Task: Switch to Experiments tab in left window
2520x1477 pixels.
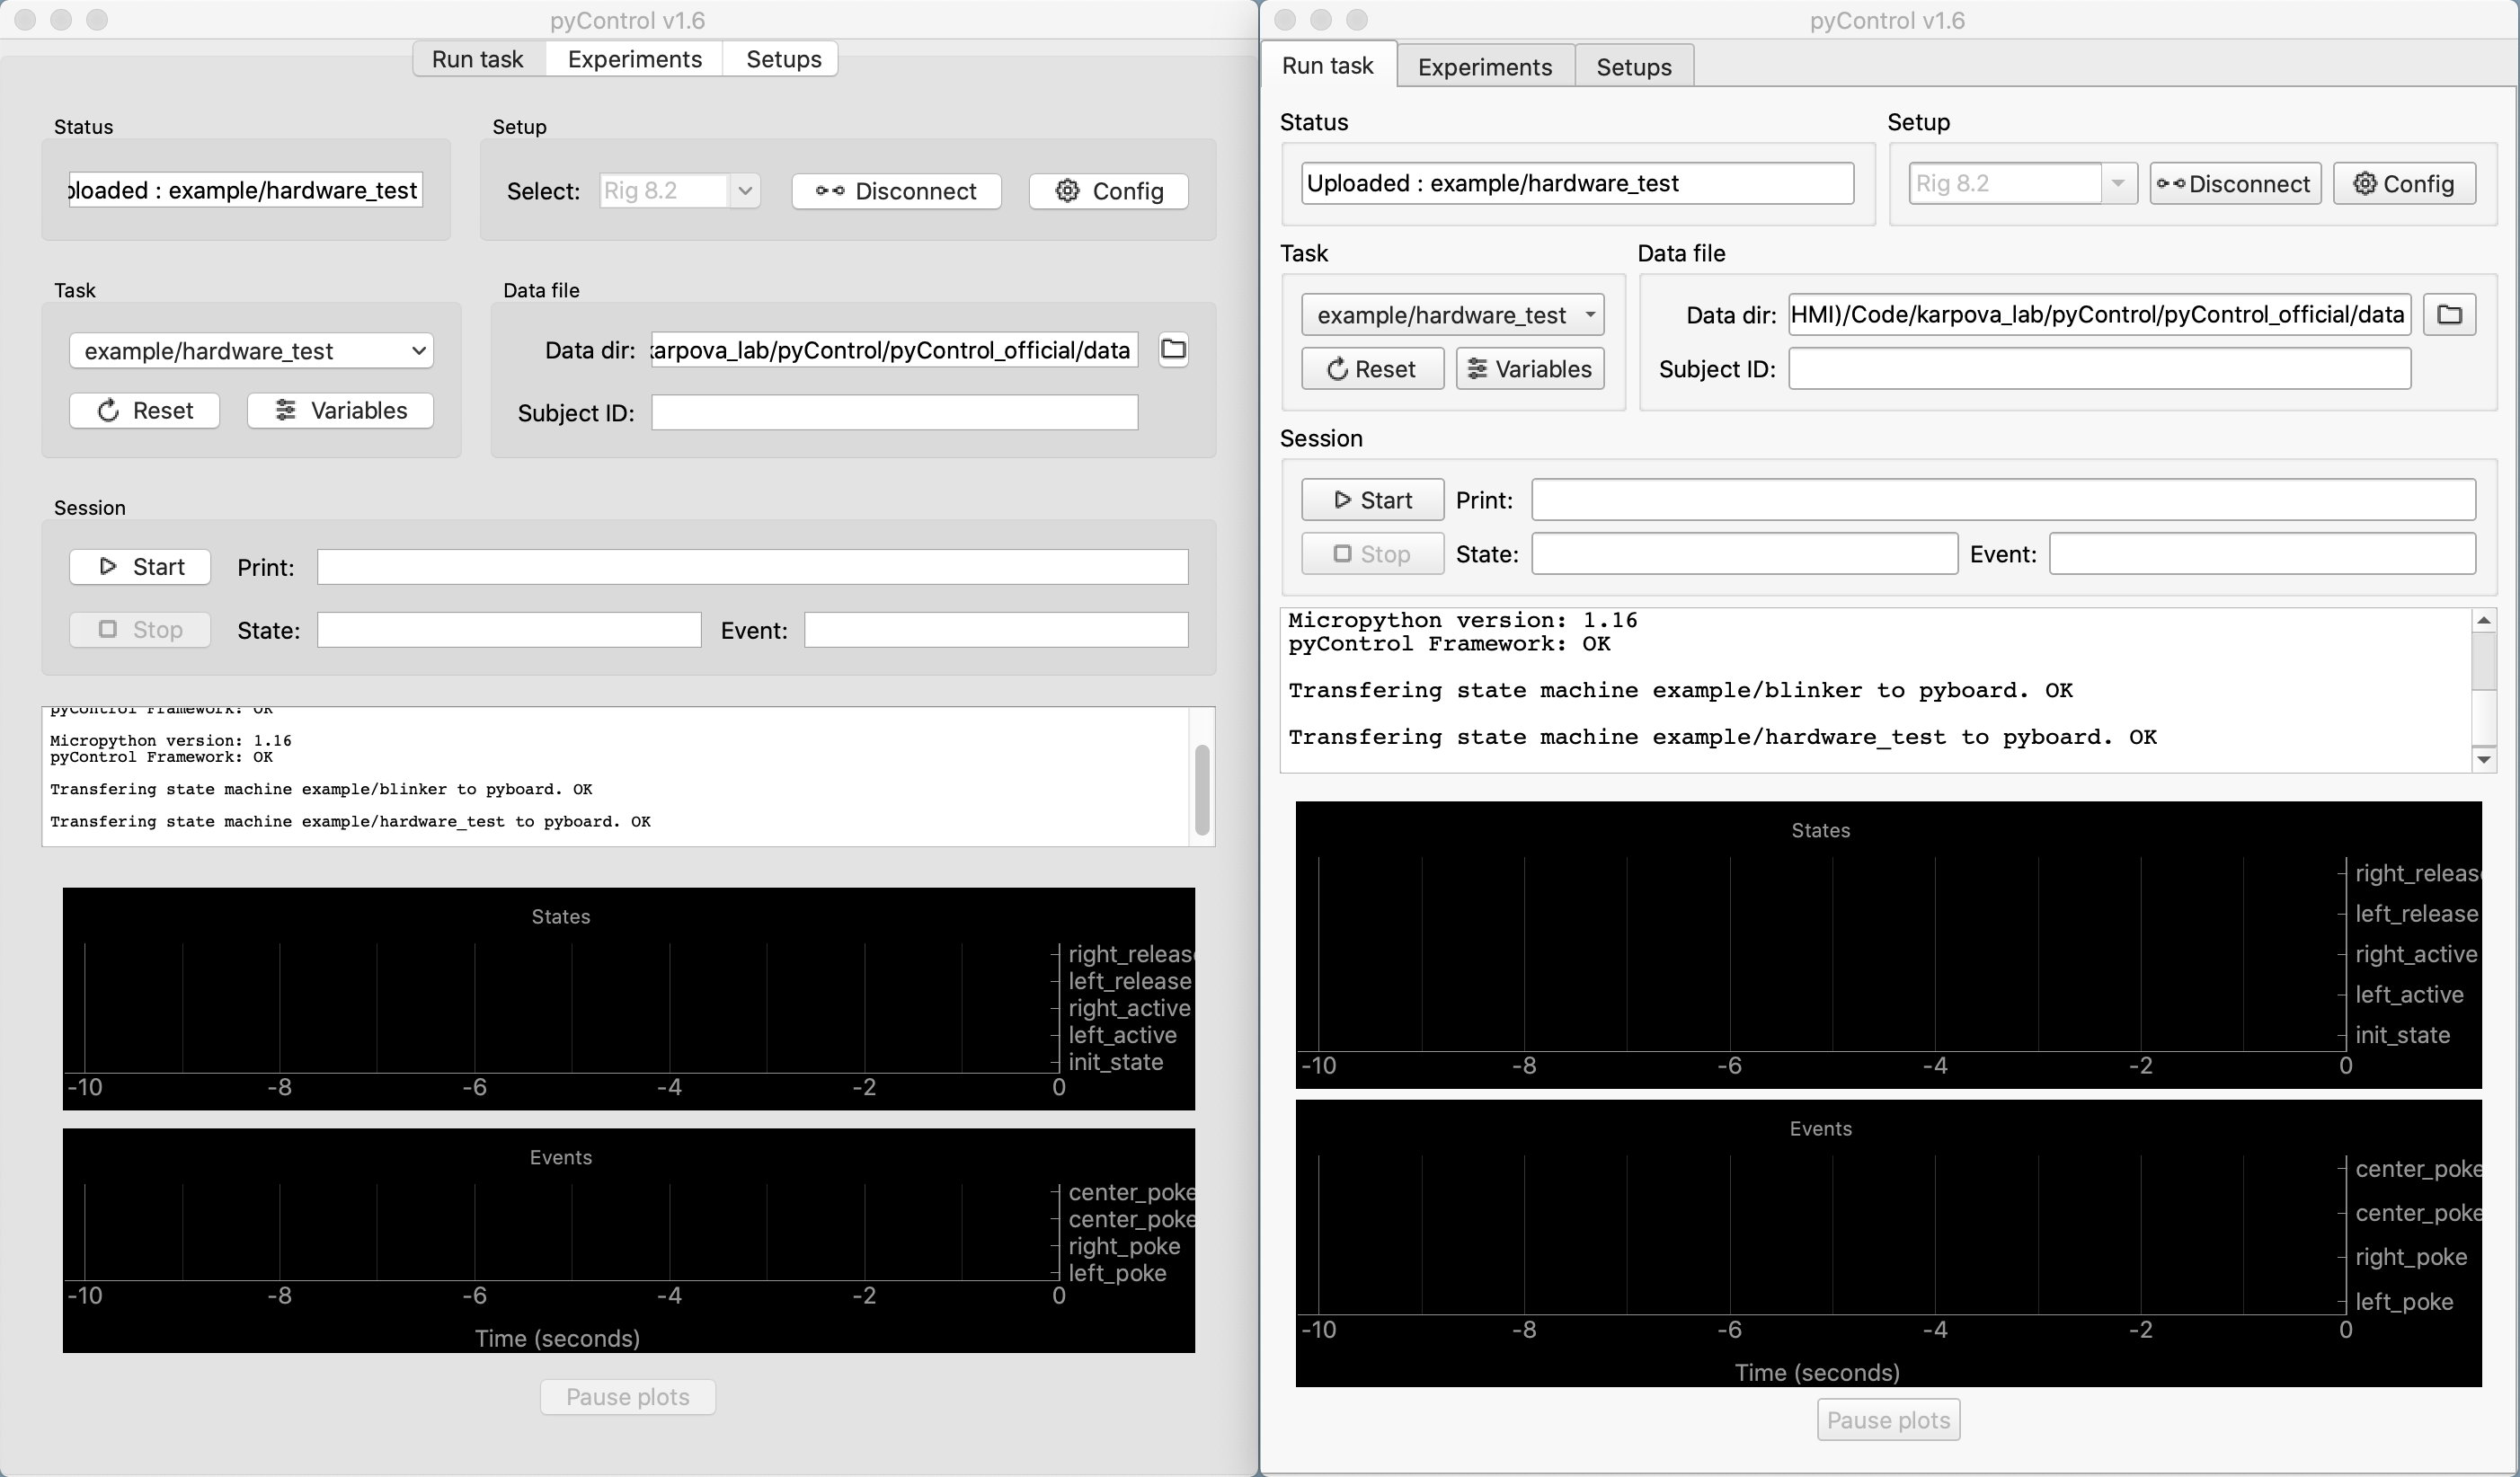Action: (634, 59)
